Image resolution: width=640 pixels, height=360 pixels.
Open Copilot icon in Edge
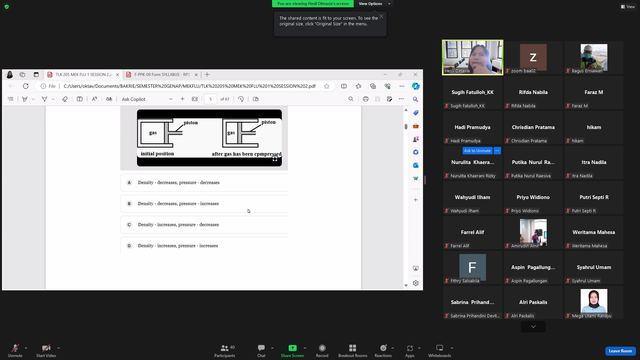[x=416, y=86]
